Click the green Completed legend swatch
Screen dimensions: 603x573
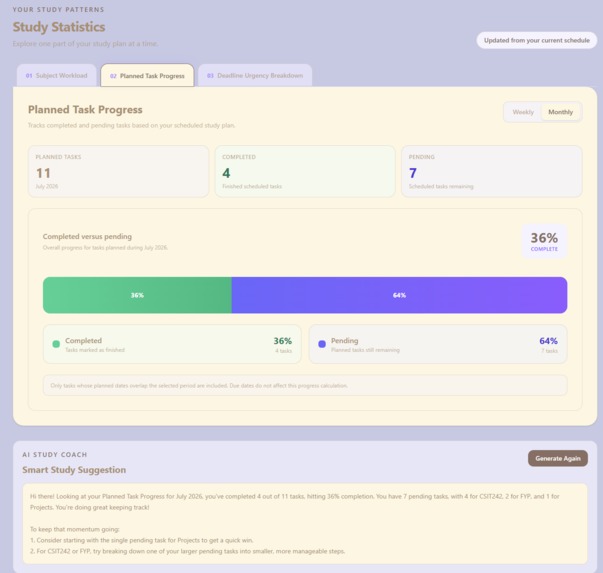56,344
